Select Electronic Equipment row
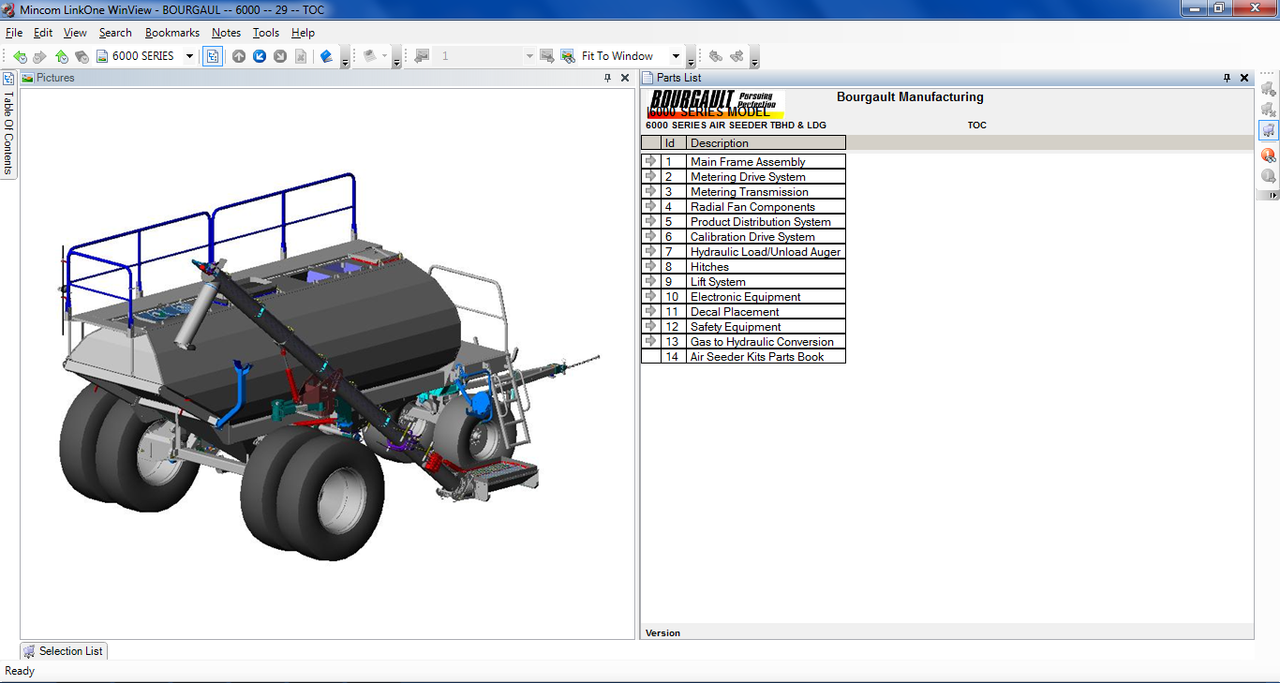1280x683 pixels. (743, 296)
